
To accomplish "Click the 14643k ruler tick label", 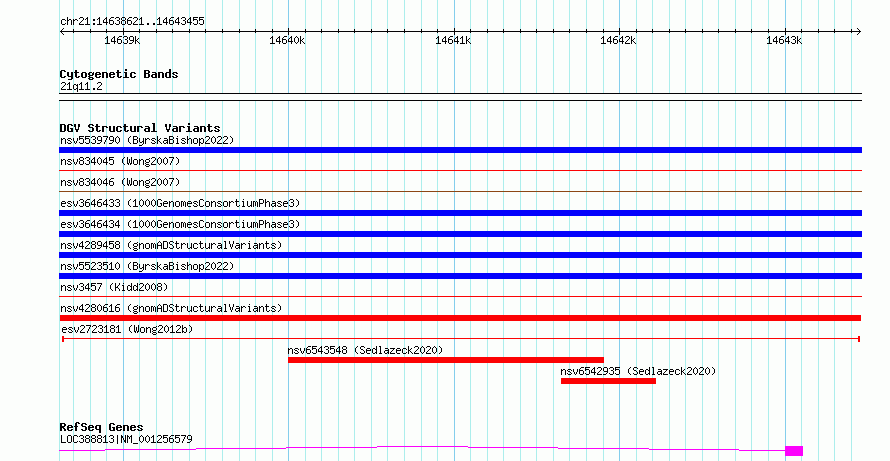I will [784, 40].
